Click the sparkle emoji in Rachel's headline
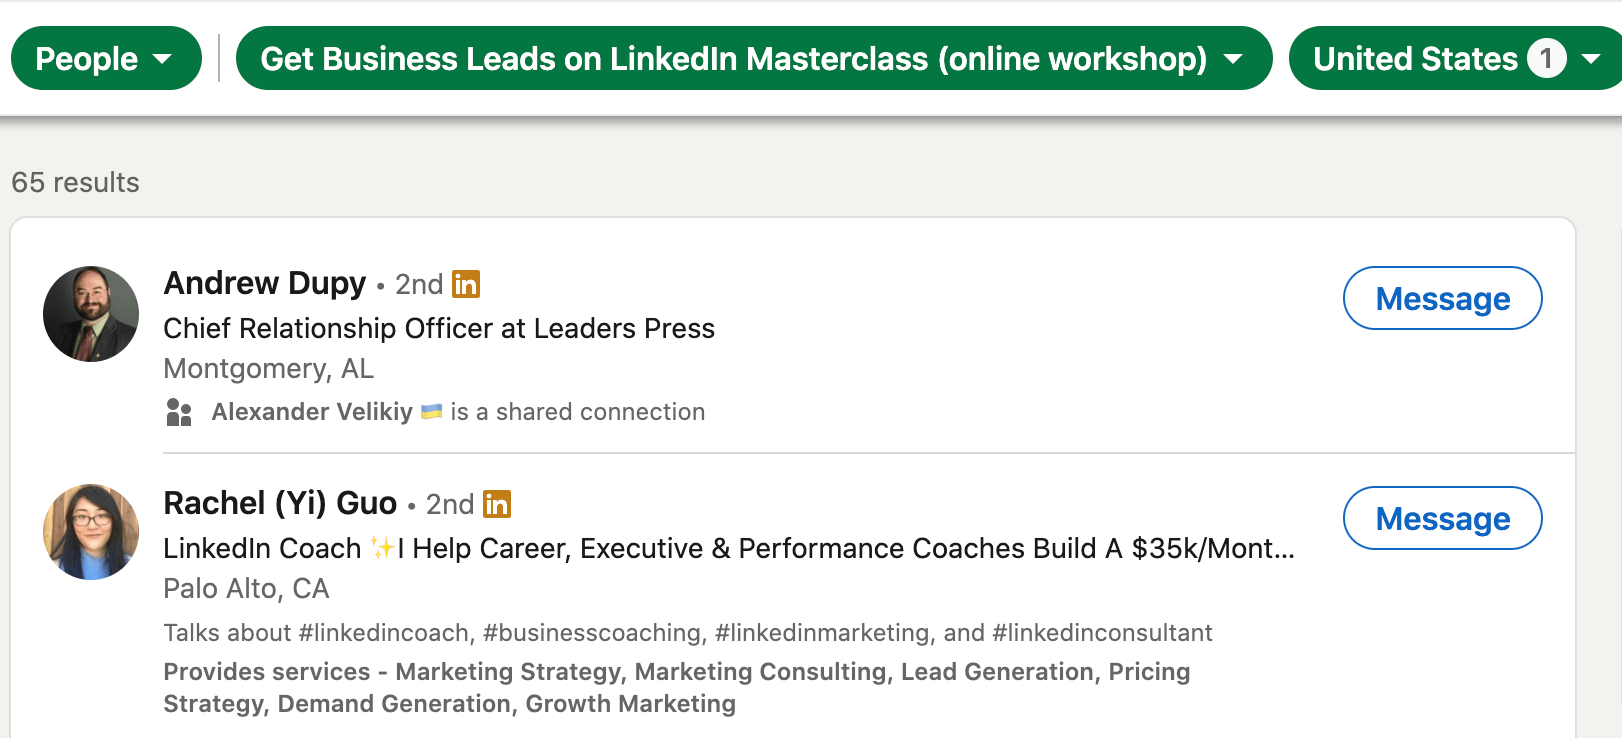 [382, 548]
